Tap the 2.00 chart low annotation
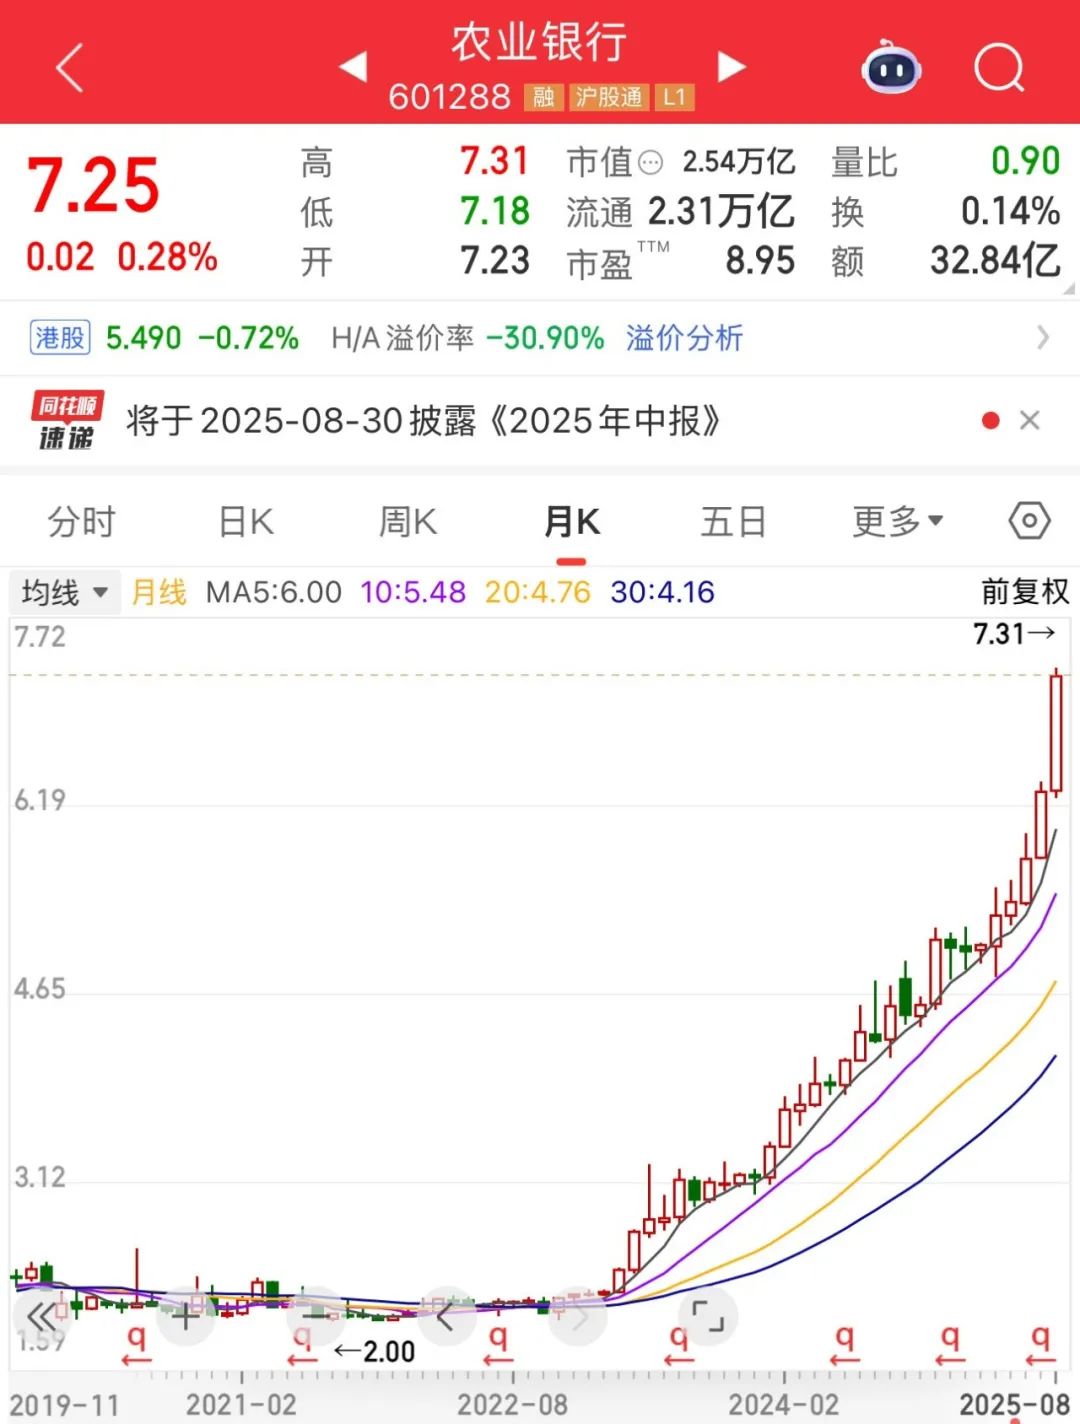Screen dimensions: 1080x1424 pos(374,1352)
